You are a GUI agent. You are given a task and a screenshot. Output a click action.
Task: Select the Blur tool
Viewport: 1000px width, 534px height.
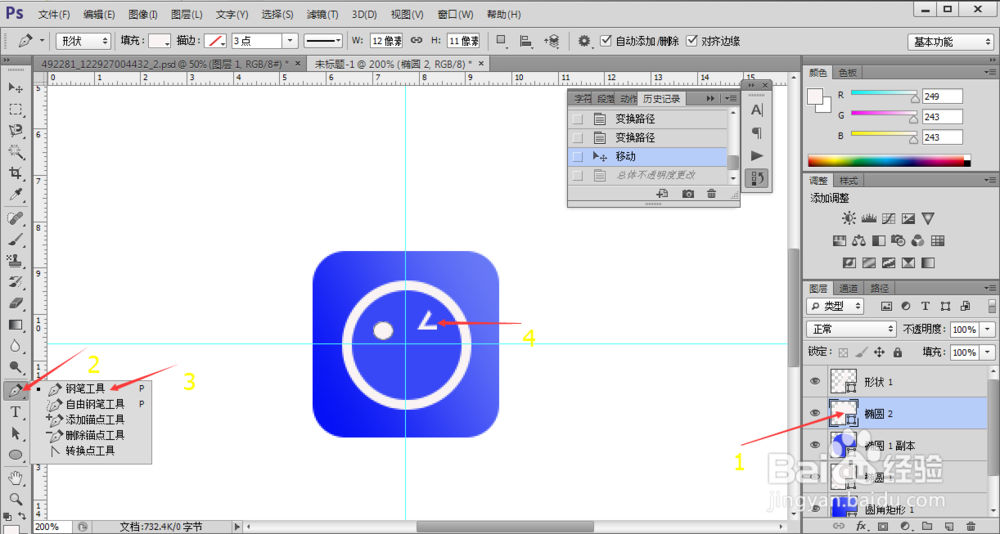[16, 345]
